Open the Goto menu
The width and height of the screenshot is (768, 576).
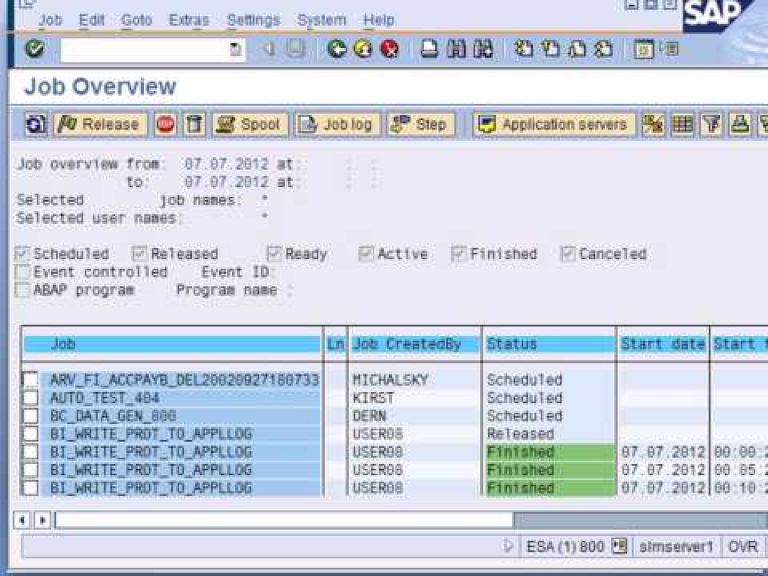(136, 19)
